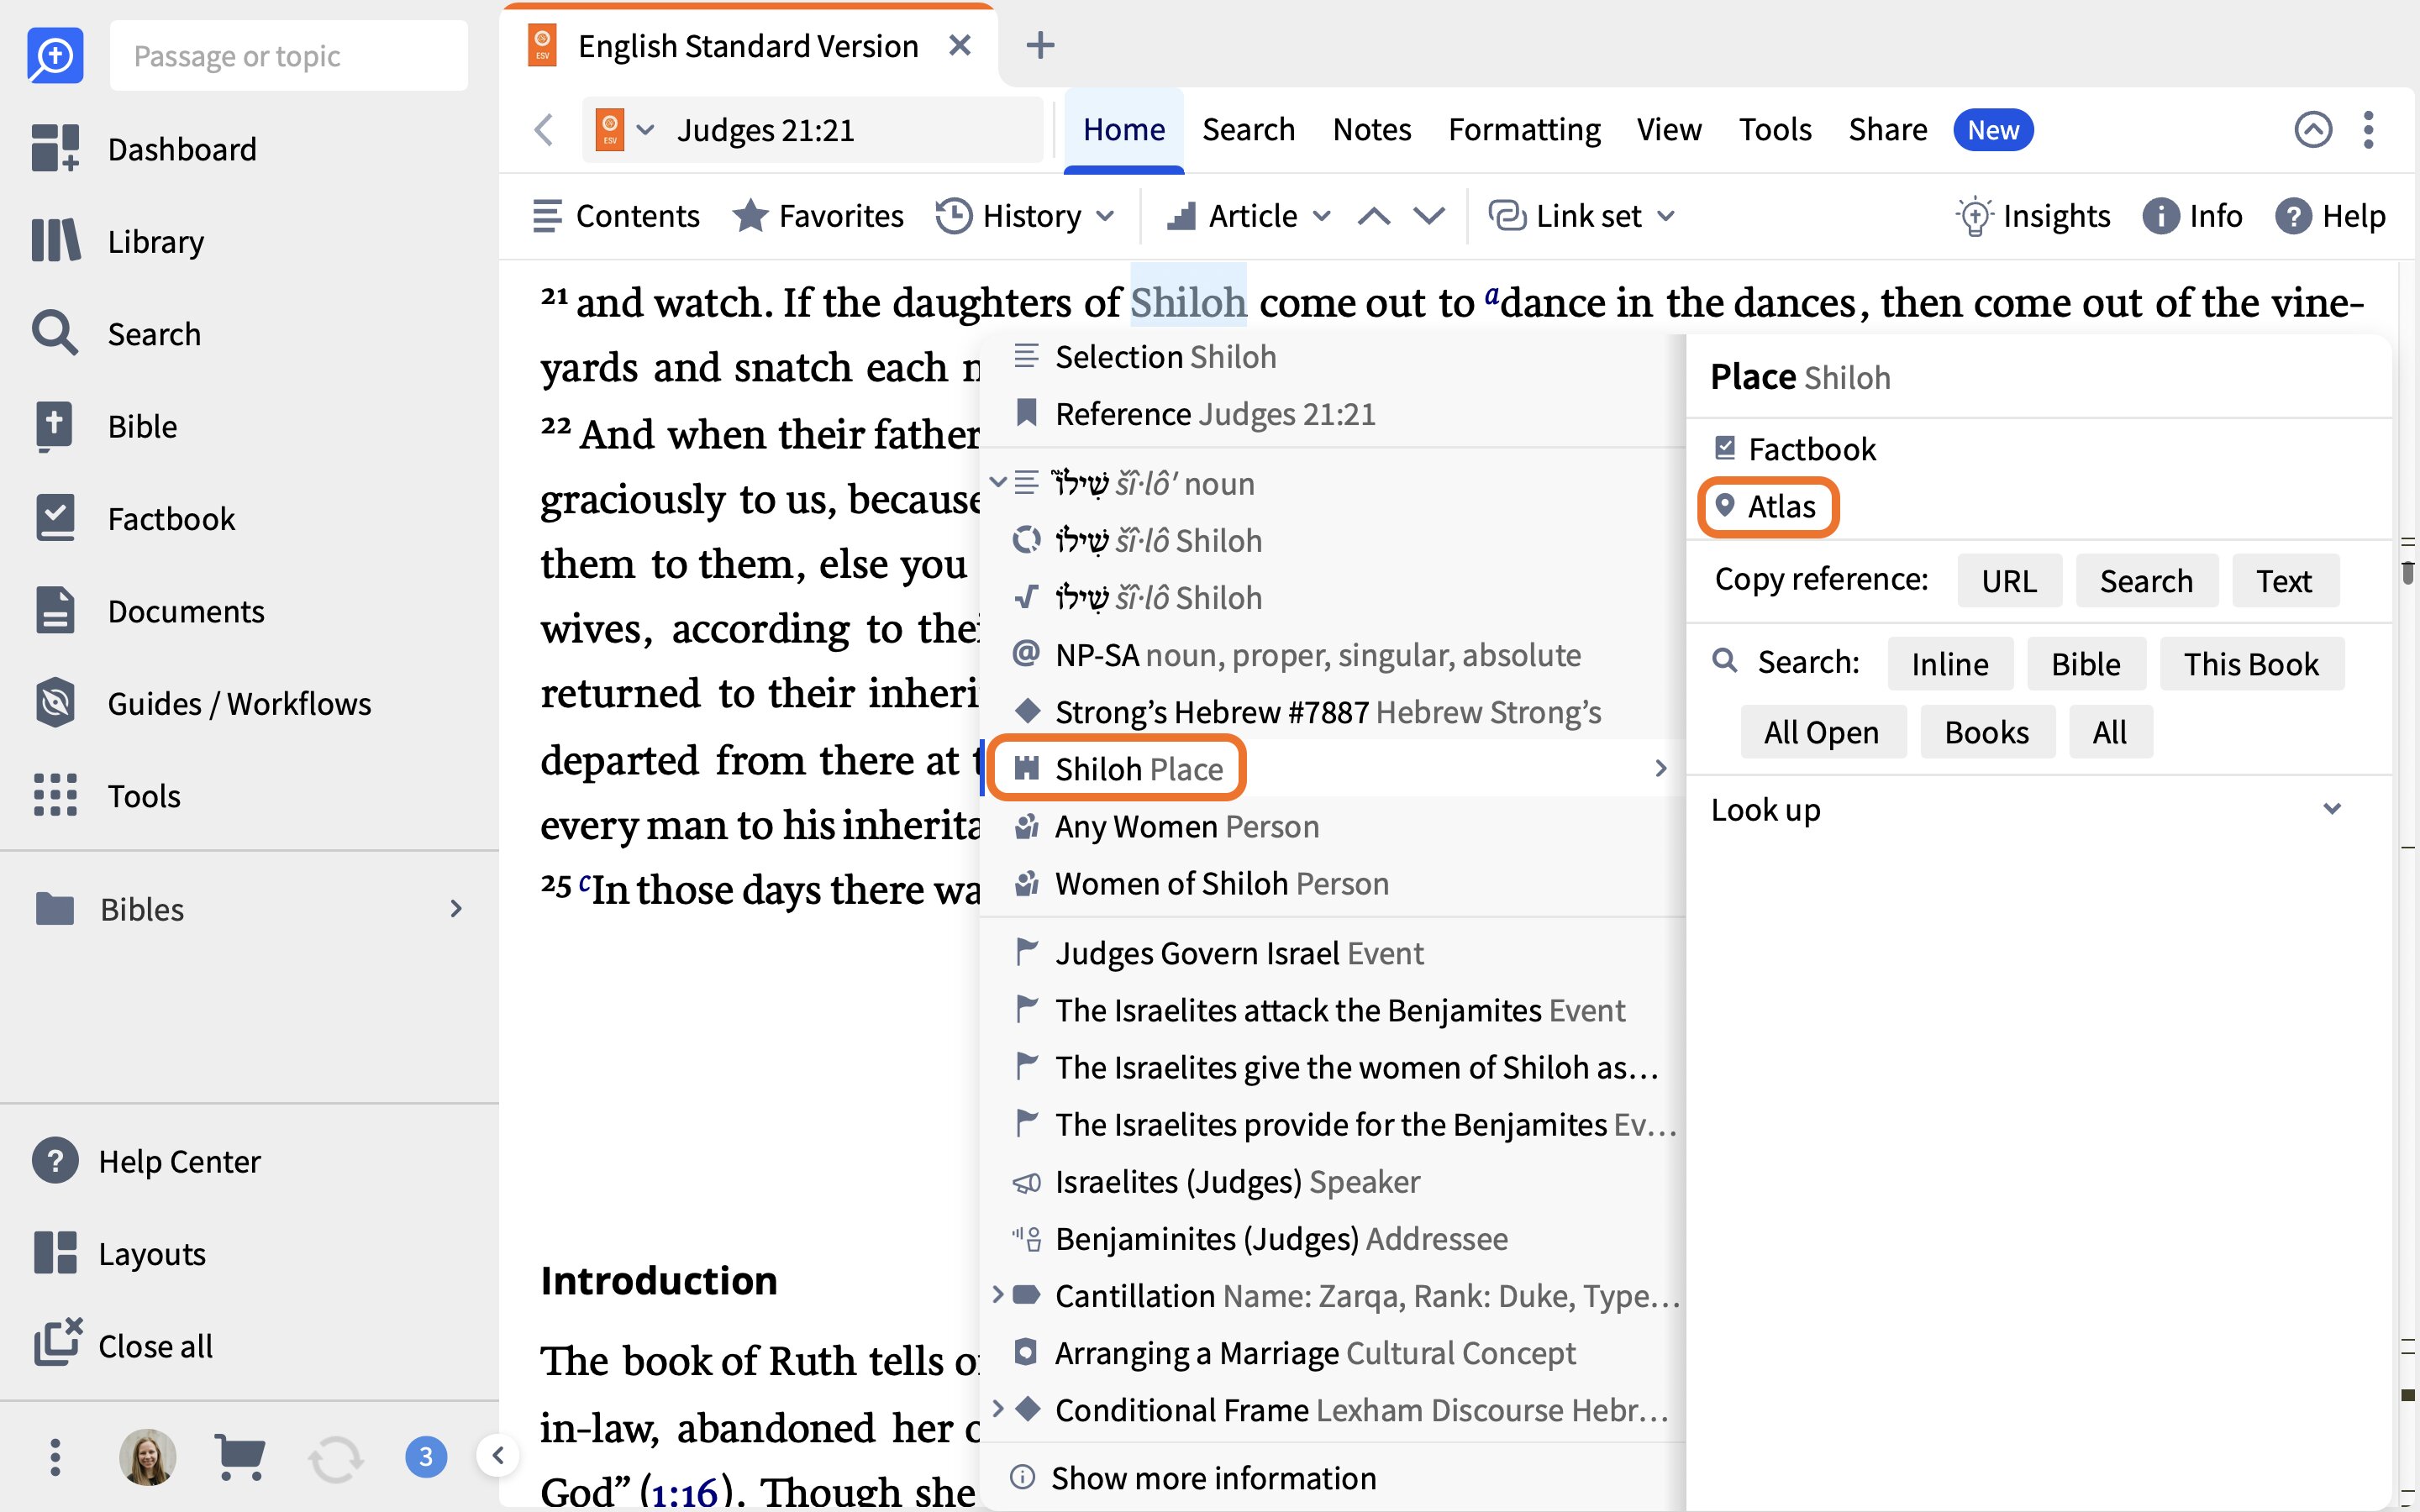2420x1512 pixels.
Task: Open Factbook from the left sidebar
Action: point(134,519)
